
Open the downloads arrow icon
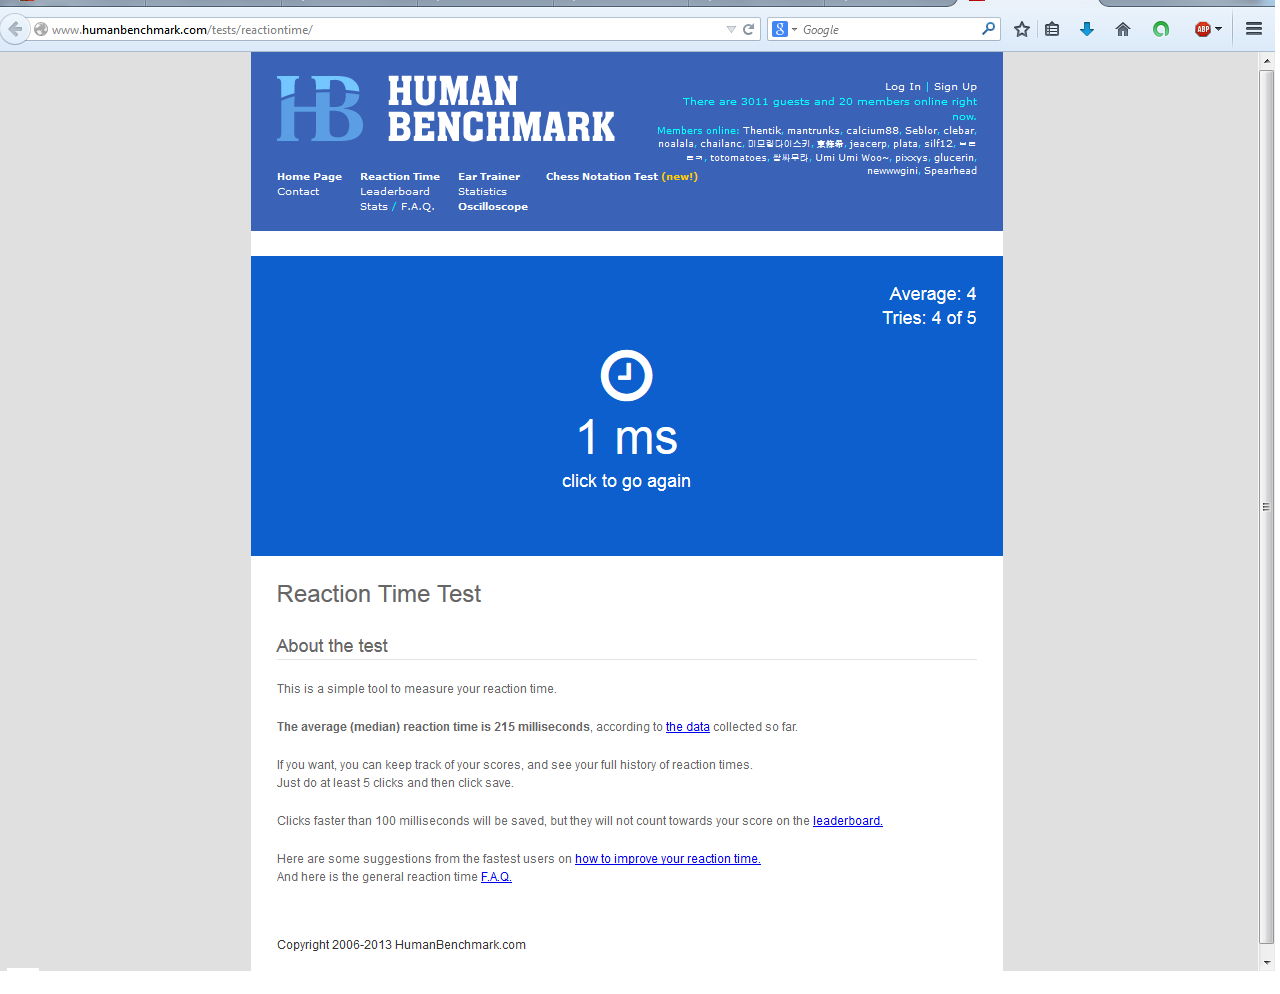click(1087, 29)
